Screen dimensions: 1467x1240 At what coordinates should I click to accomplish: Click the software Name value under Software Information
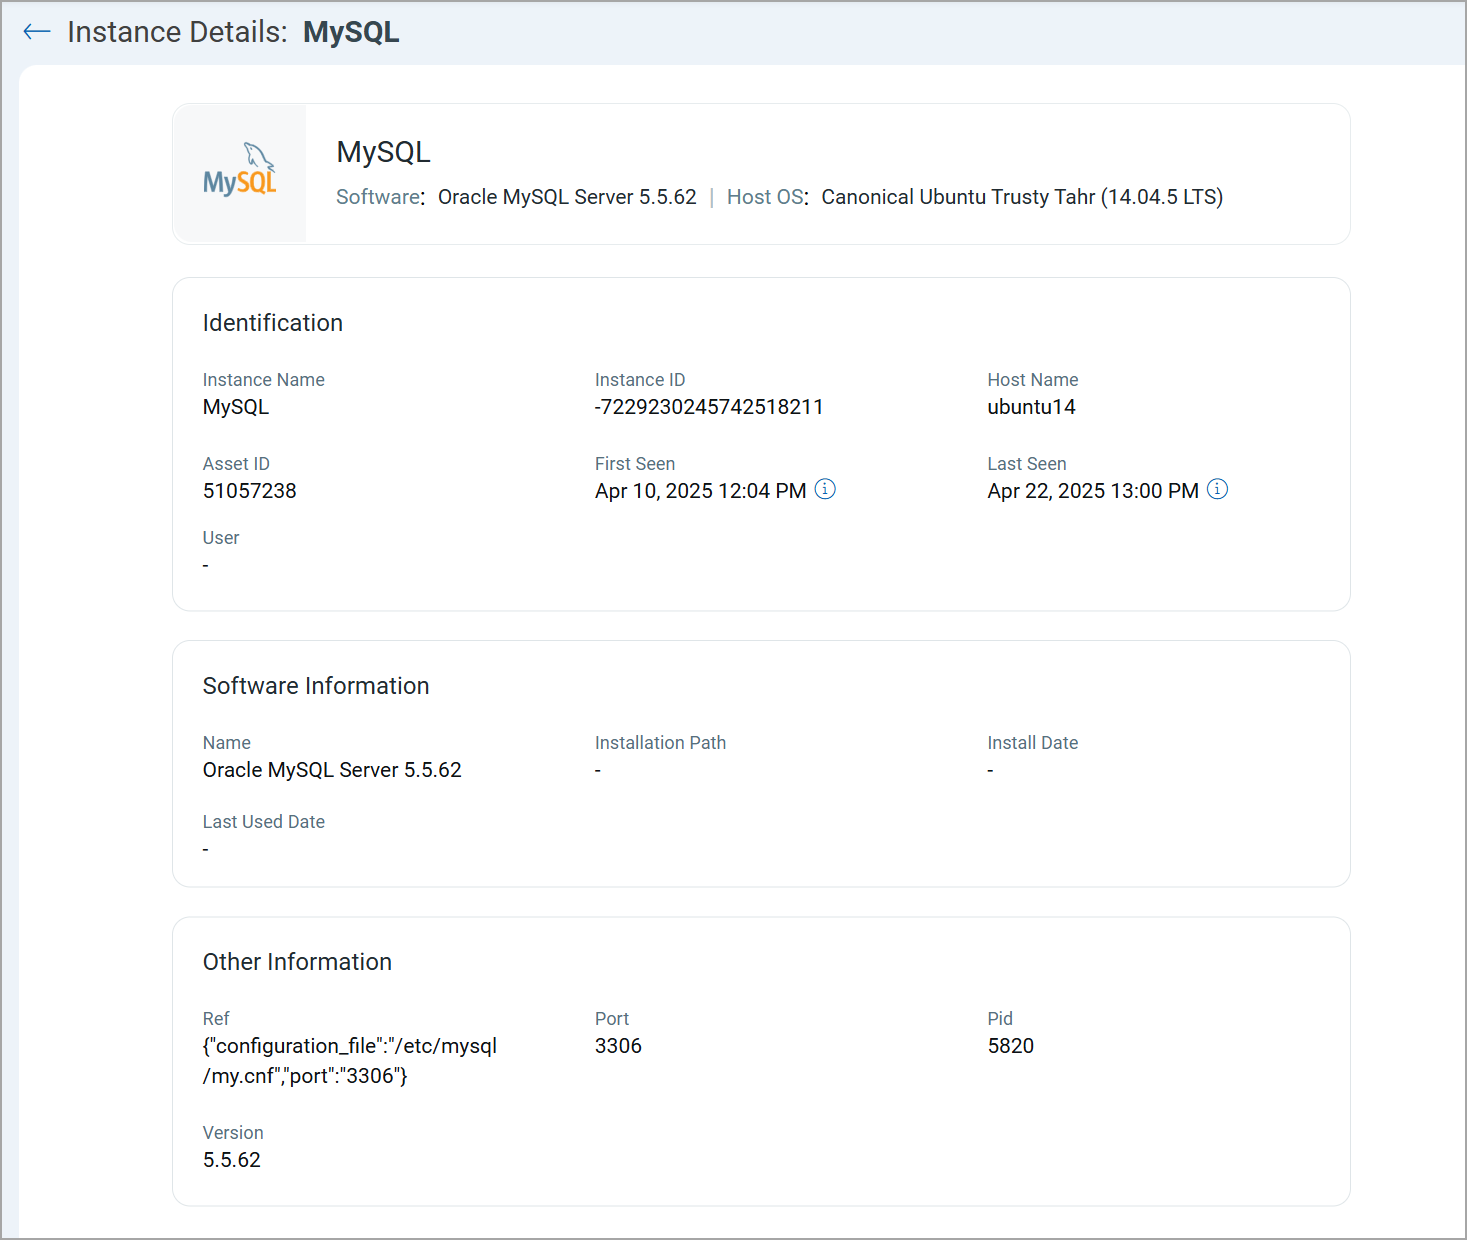coord(332,770)
